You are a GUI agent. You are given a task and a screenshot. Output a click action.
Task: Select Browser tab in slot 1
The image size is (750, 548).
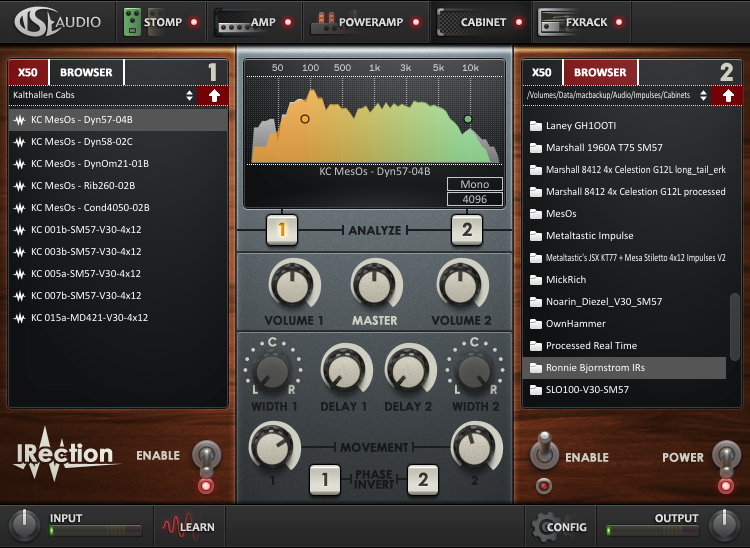click(x=86, y=72)
